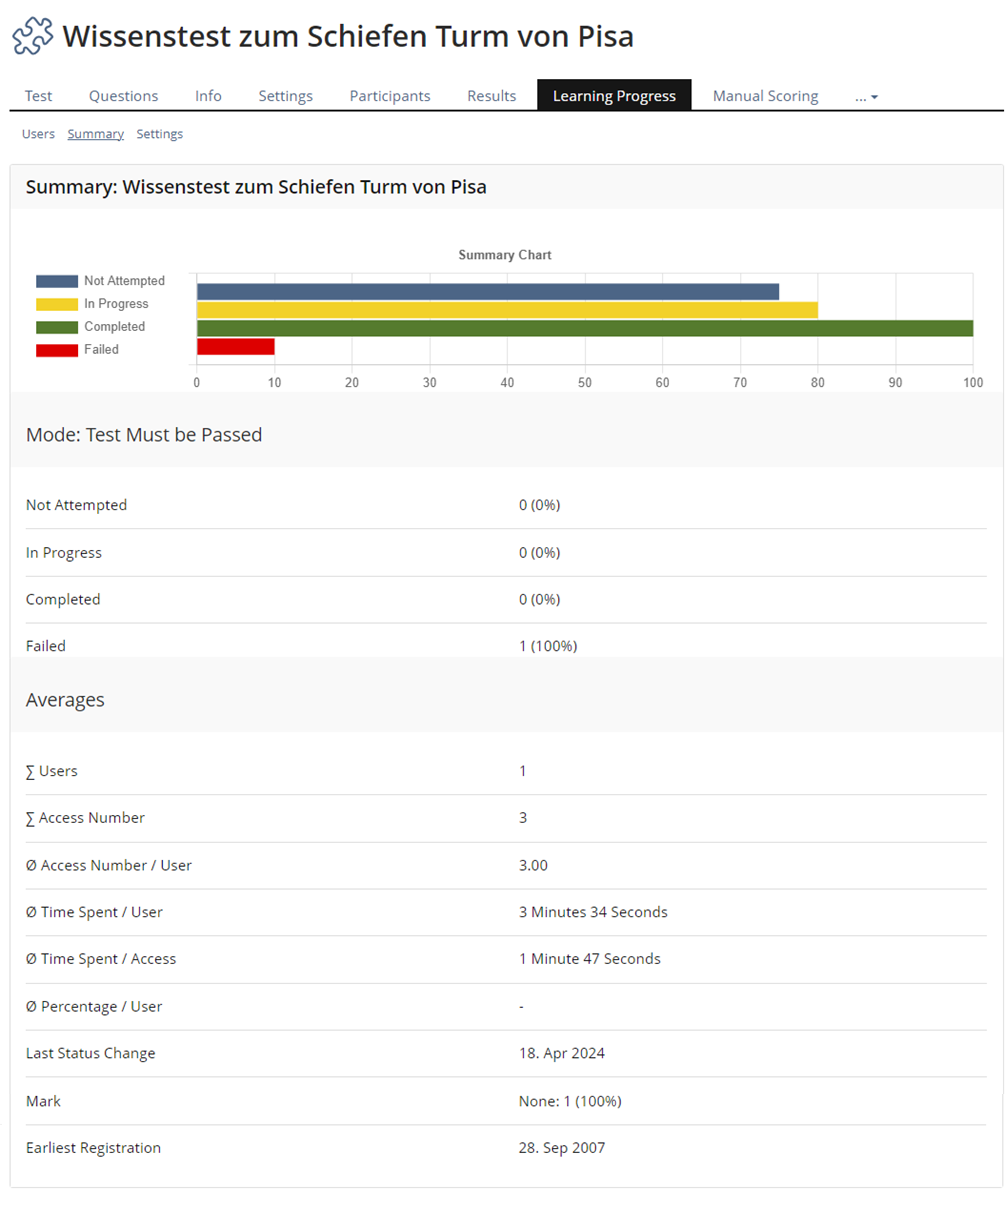Open the Users sub-tab
The height and width of the screenshot is (1207, 1008).
coord(38,134)
